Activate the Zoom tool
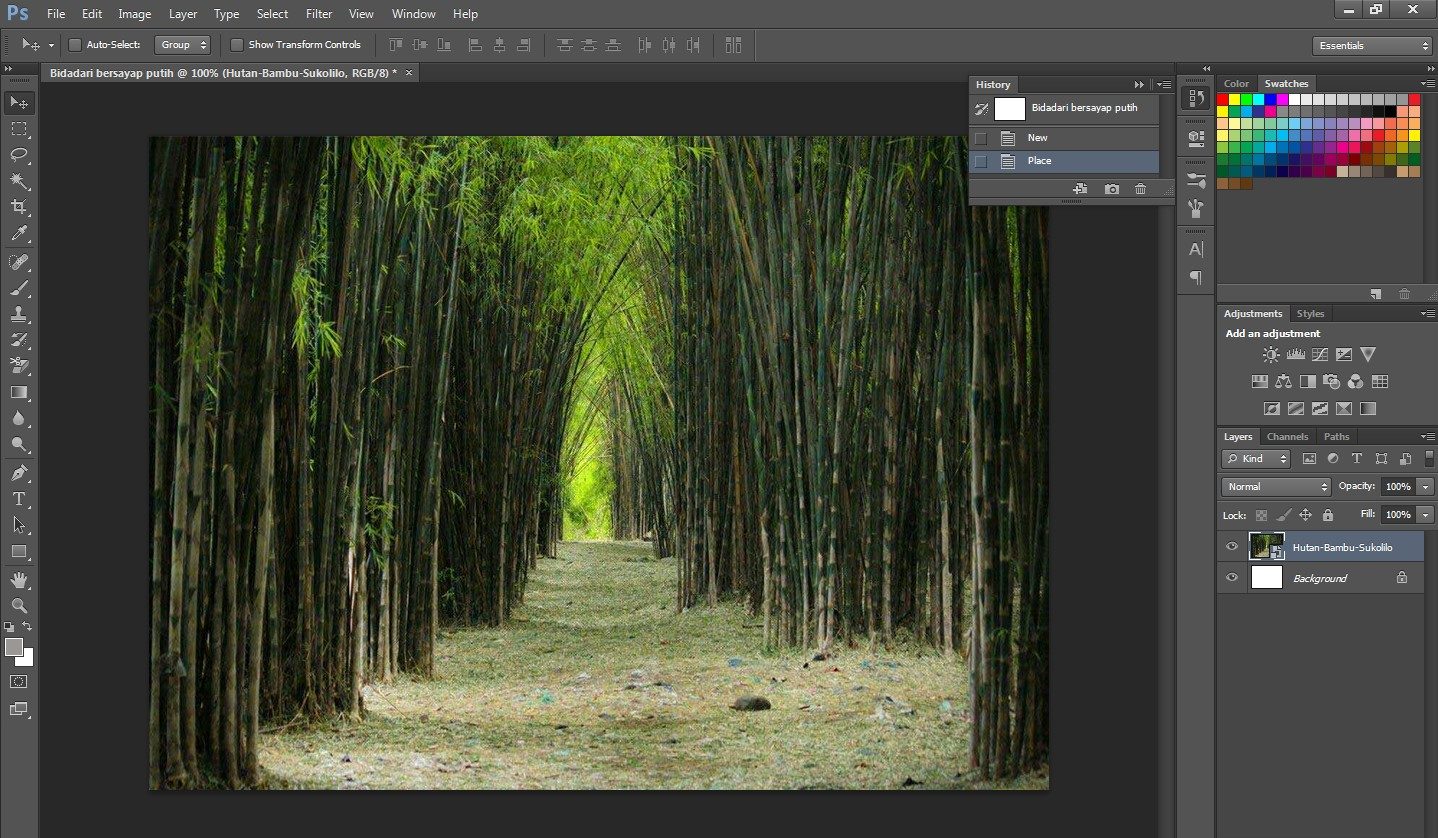1438x838 pixels. [19, 606]
